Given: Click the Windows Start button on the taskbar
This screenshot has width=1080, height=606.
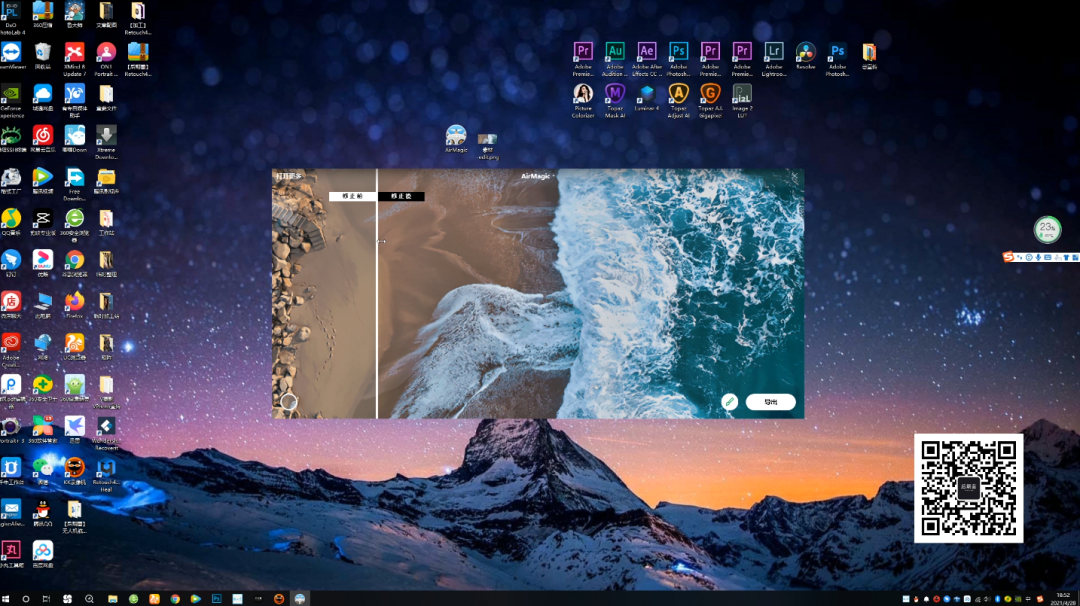Looking at the screenshot, I should 7,598.
